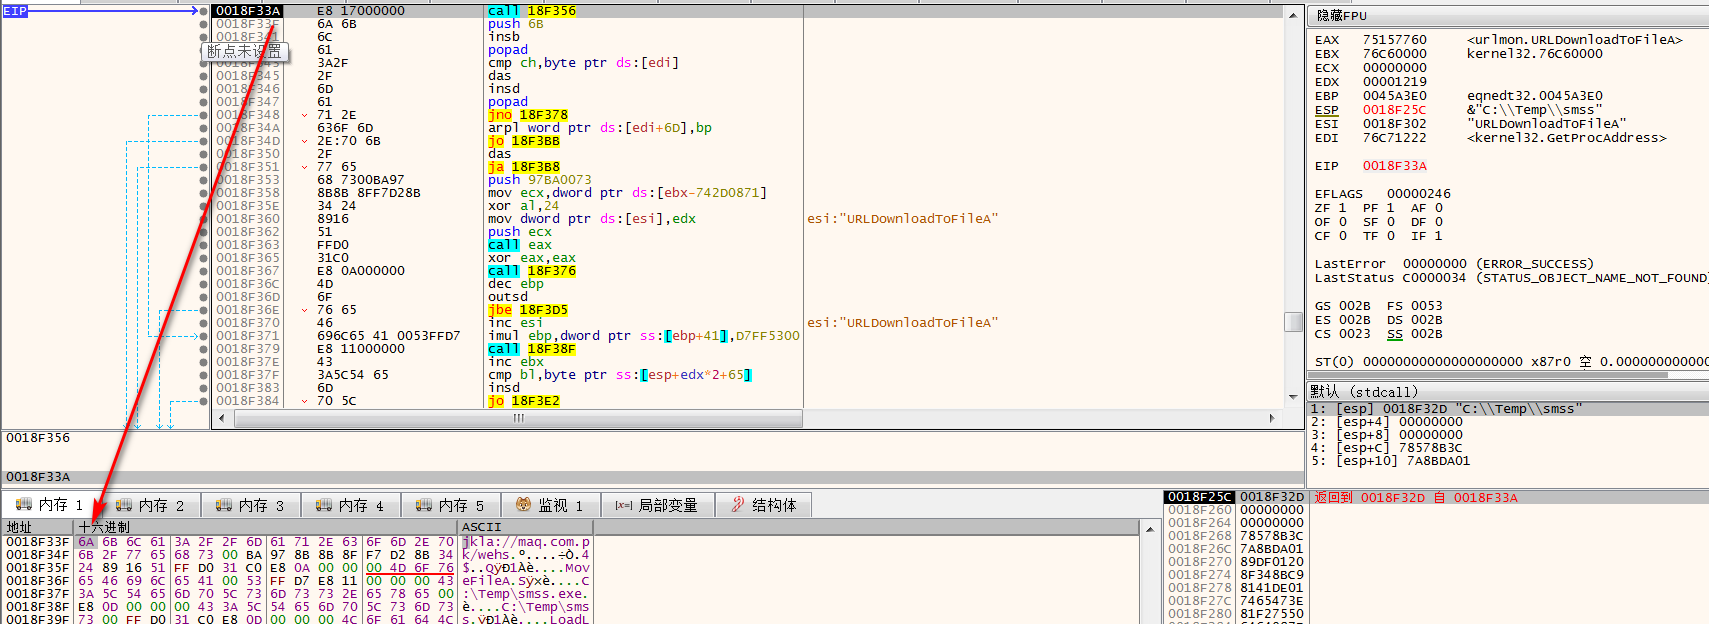Toggle breakpoint dot at address 0018F363

pos(204,245)
